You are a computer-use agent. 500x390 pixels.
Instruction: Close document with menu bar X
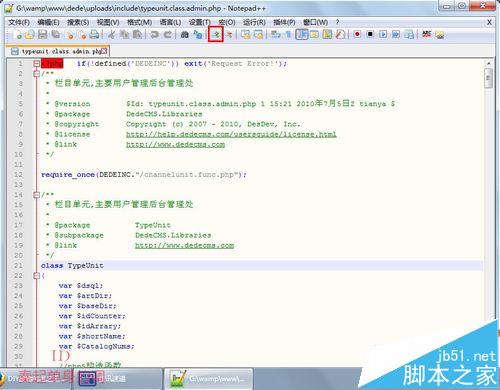(489, 22)
